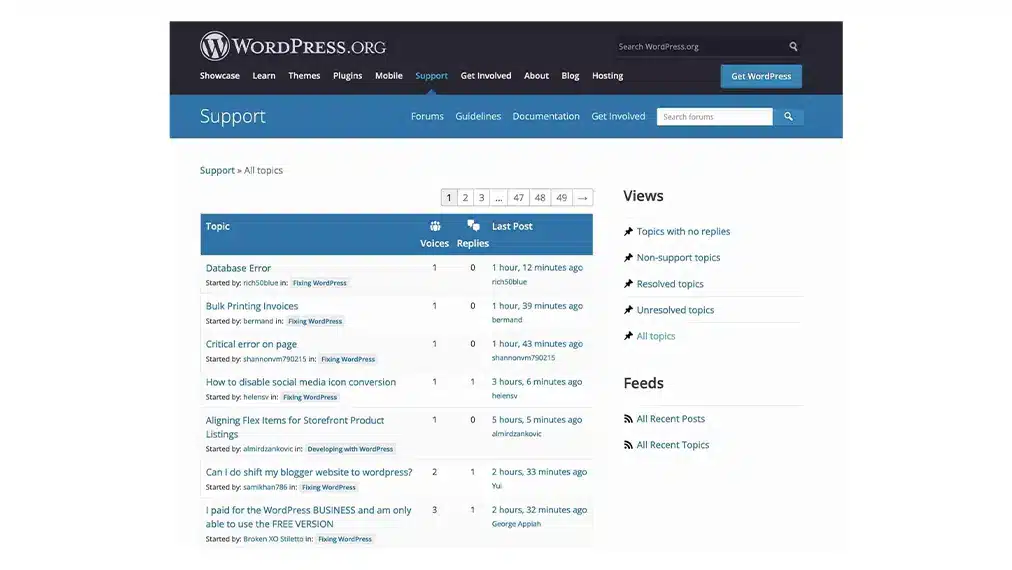Click author rich50blue in Started by line

(x=261, y=283)
